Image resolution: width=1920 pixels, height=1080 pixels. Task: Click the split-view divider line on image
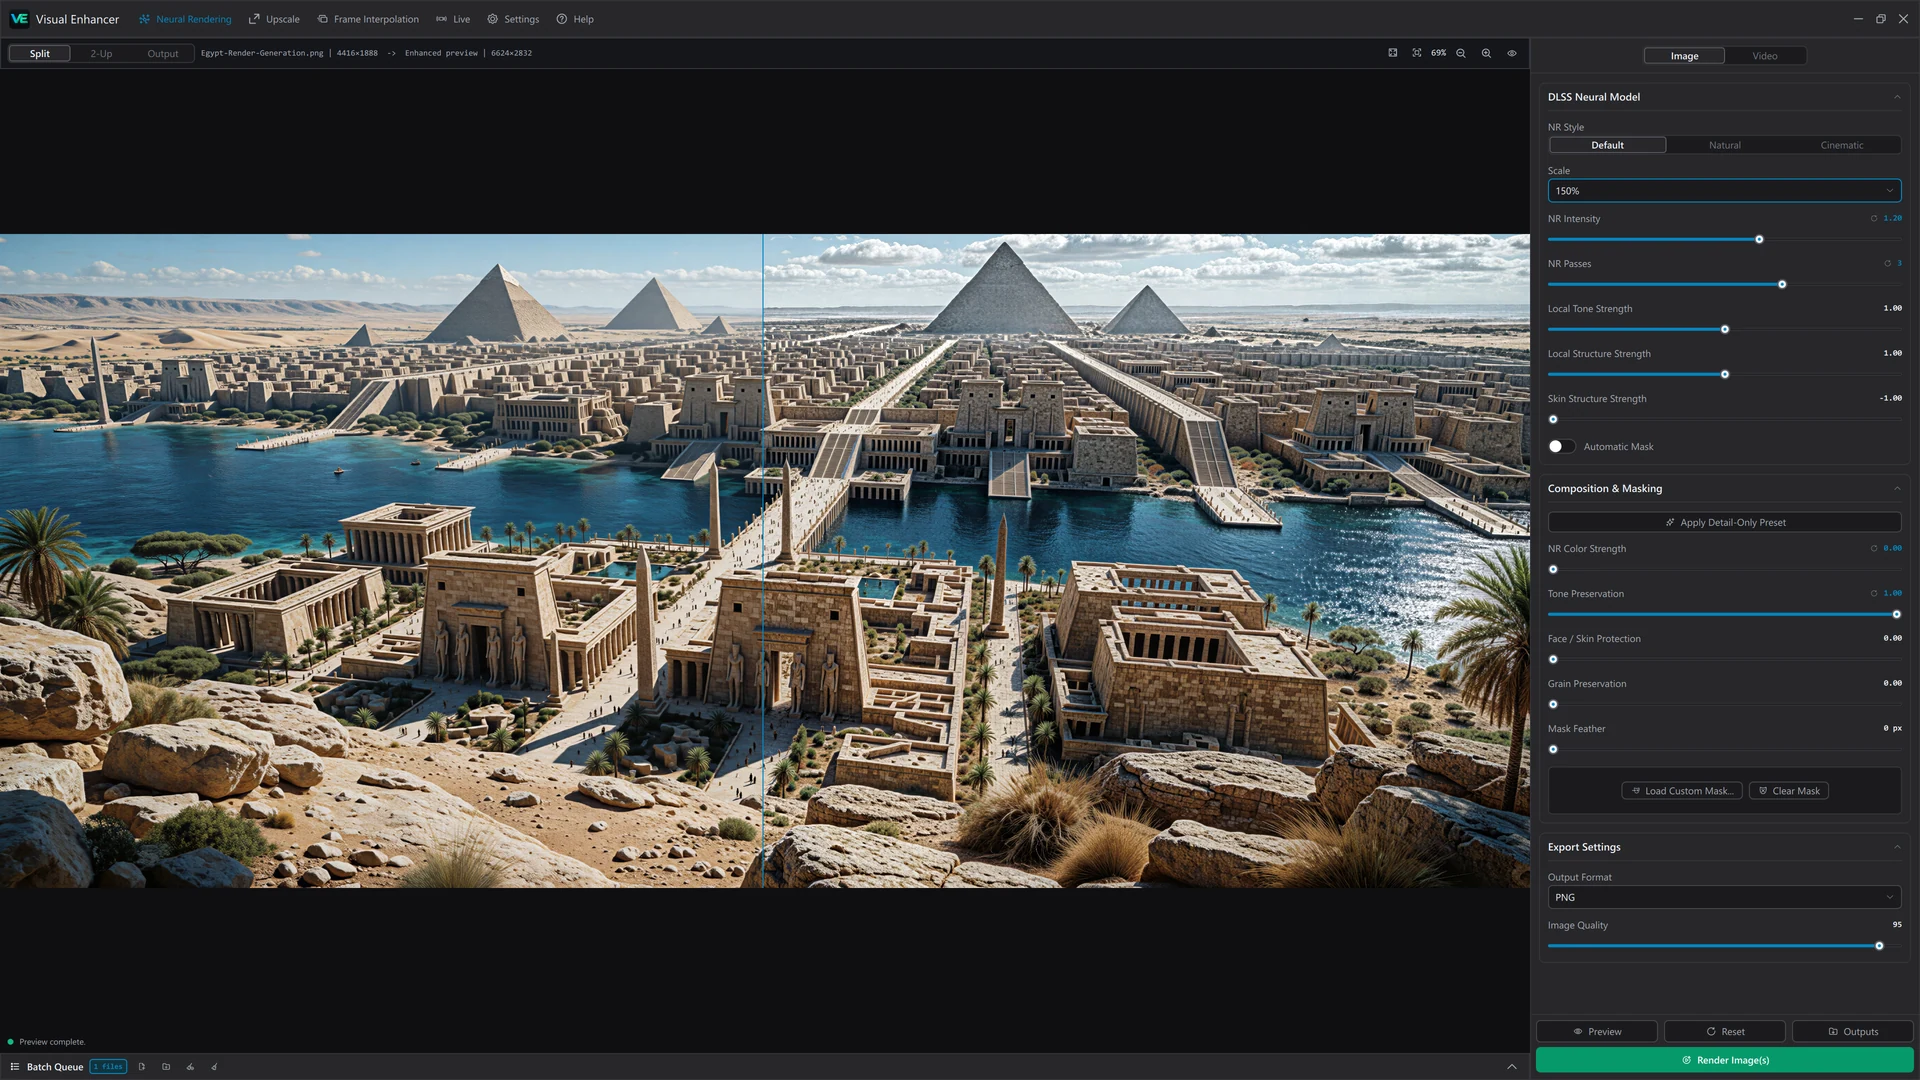click(763, 560)
